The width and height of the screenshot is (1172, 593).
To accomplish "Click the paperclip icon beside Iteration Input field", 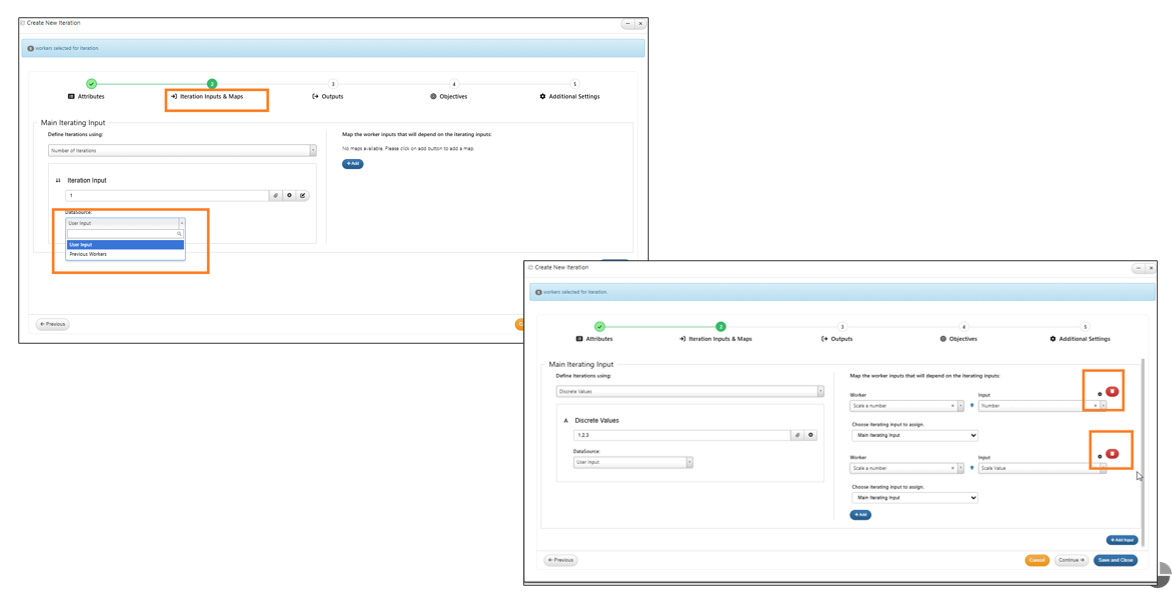I will click(275, 196).
